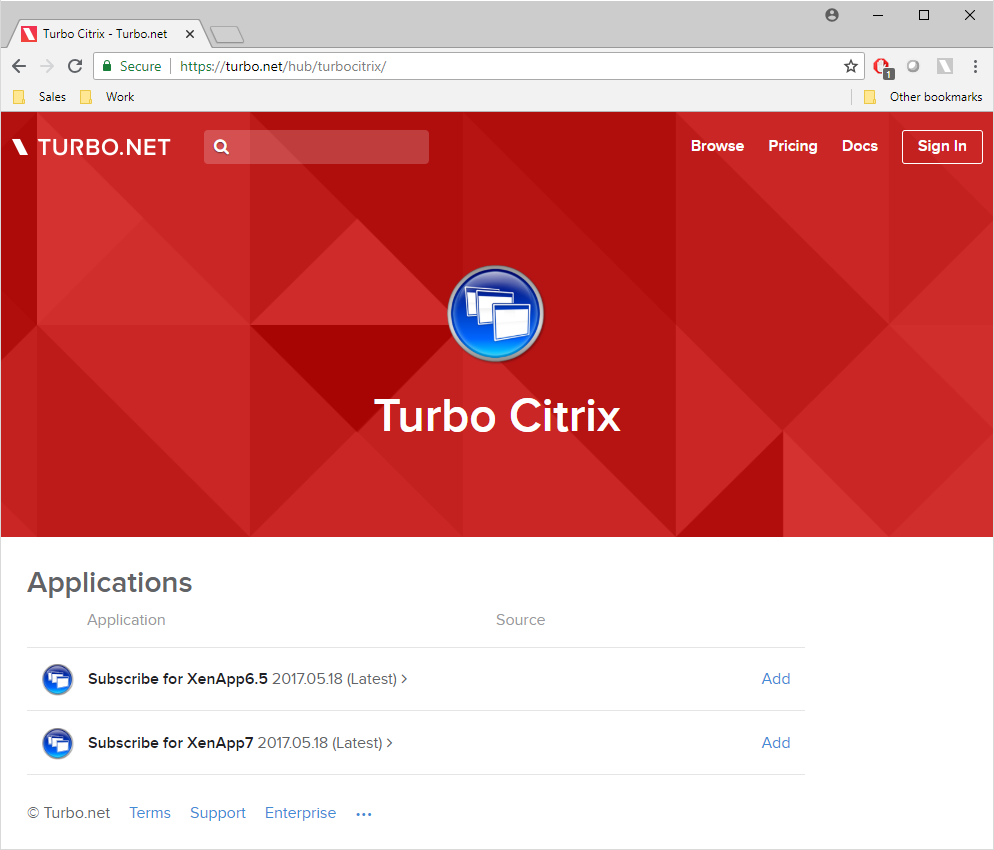Viewport: 994px width, 850px height.
Task: Select the XenApp6.5 application icon
Action: click(57, 679)
